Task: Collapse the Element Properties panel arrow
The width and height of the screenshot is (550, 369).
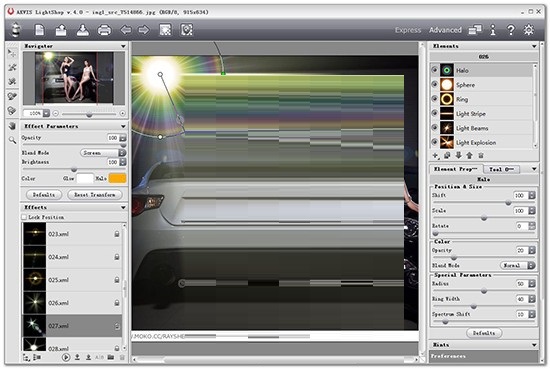Action: (x=534, y=169)
